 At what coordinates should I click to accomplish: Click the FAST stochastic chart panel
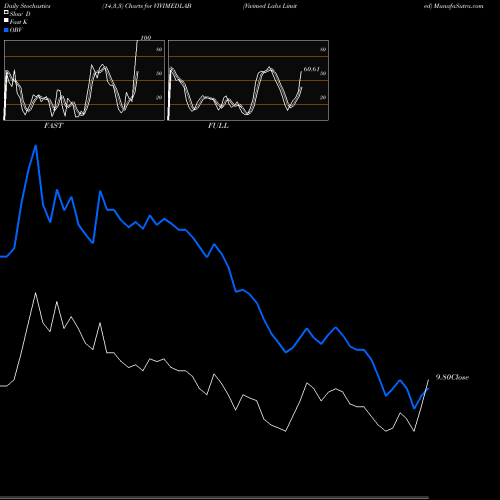84,80
